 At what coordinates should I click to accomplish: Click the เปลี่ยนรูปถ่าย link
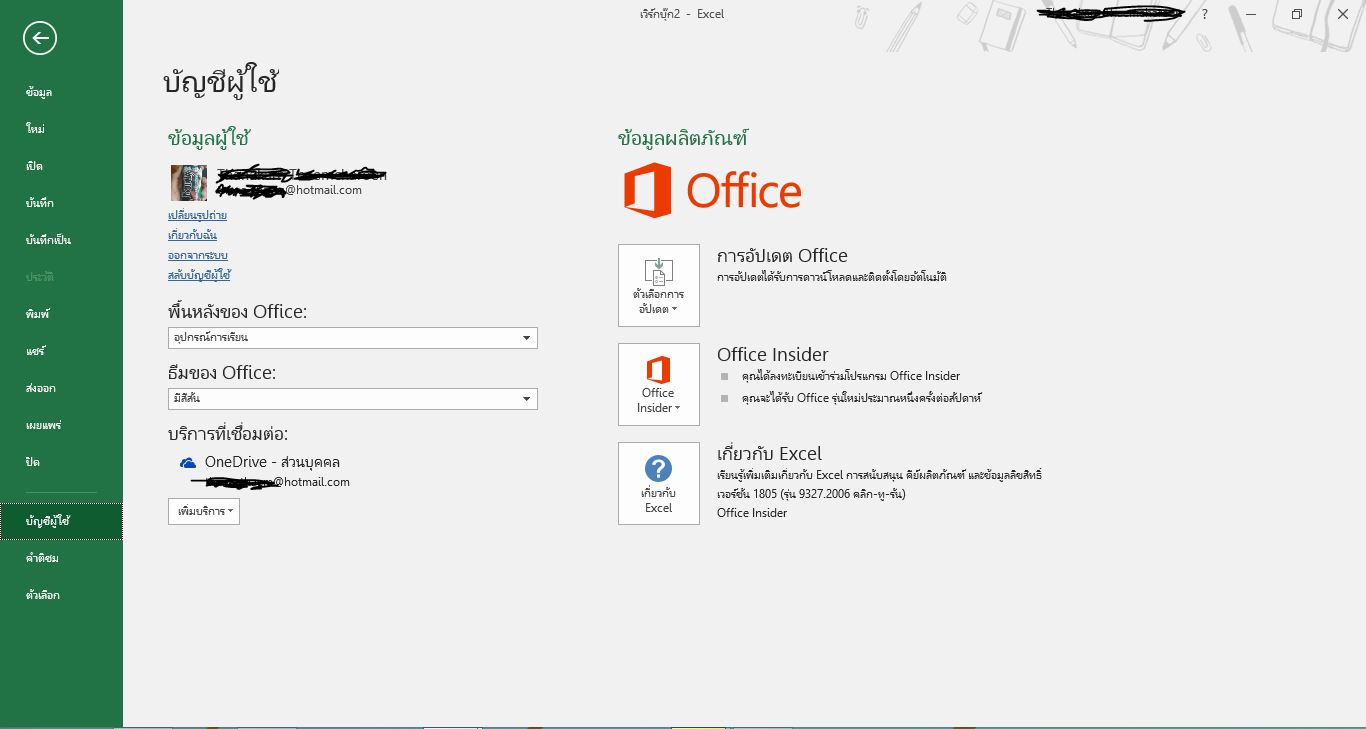pos(197,215)
